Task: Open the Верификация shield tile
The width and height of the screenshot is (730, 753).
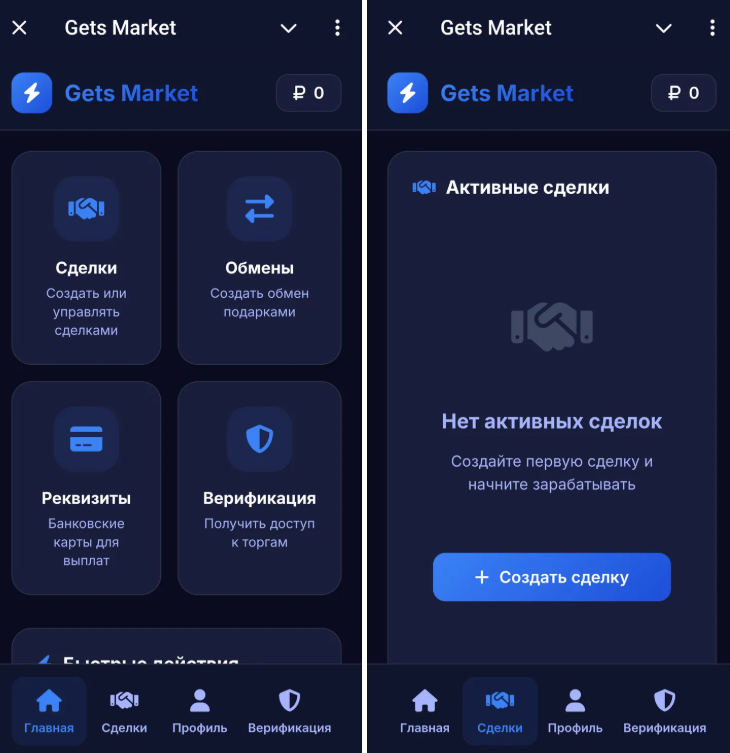Action: 259,488
